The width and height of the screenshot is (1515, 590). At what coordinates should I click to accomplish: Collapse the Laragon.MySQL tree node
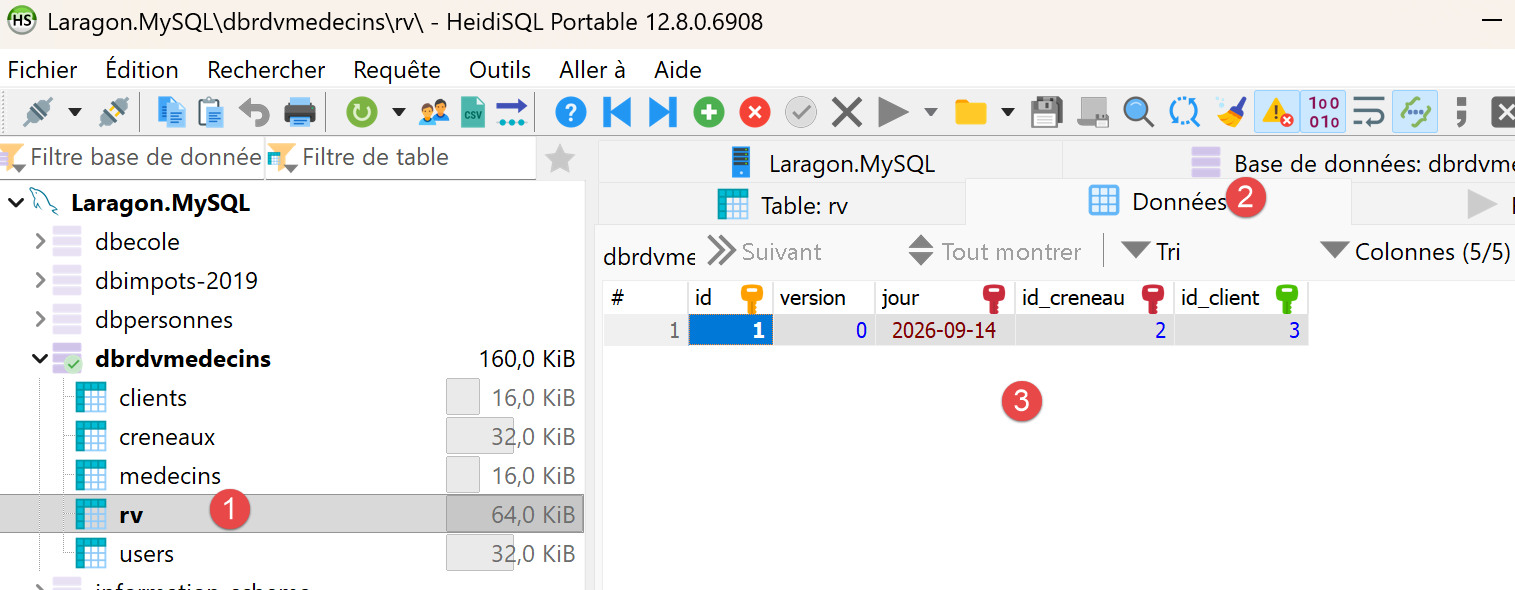[15, 203]
